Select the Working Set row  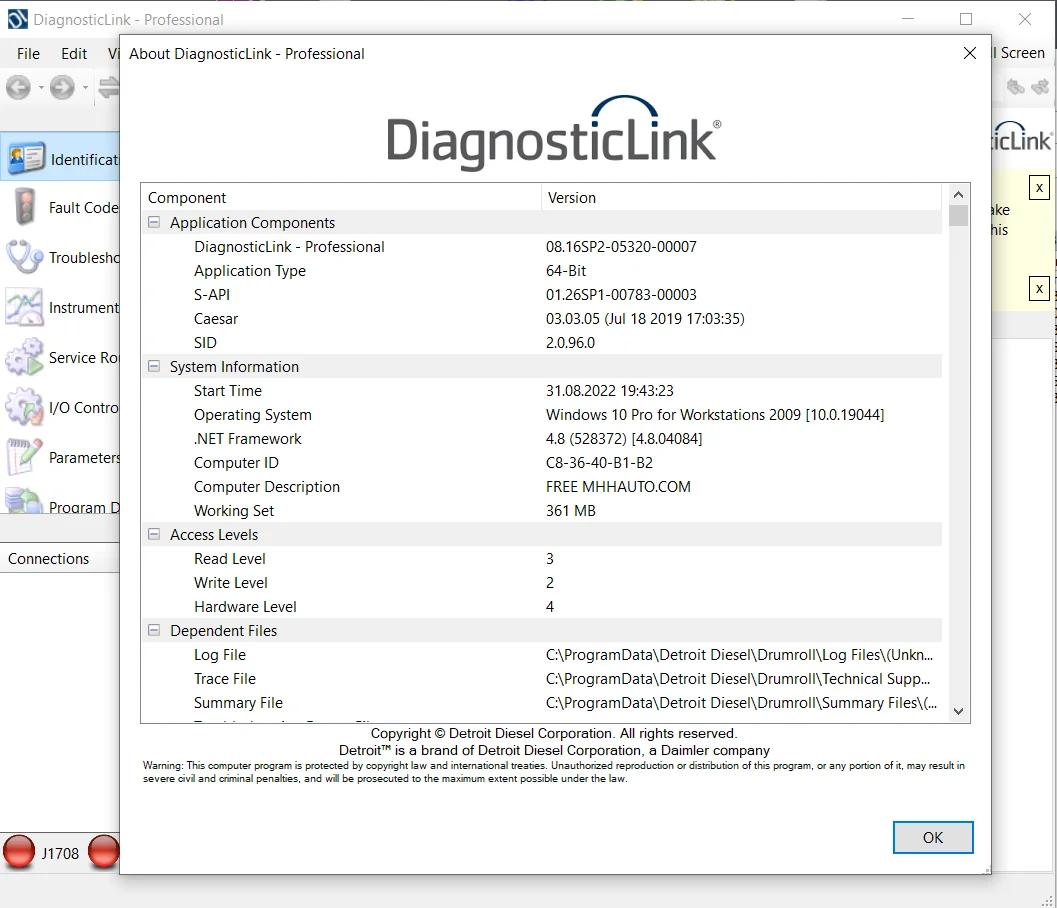pos(541,510)
